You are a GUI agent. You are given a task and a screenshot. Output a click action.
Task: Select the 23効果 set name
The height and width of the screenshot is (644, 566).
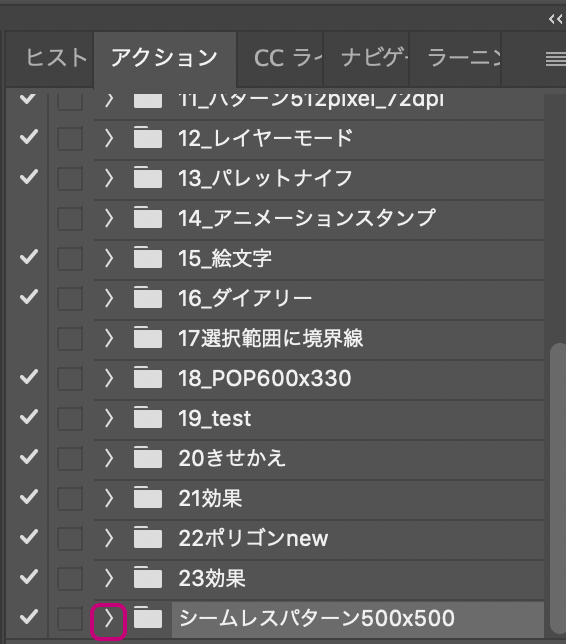tap(212, 578)
